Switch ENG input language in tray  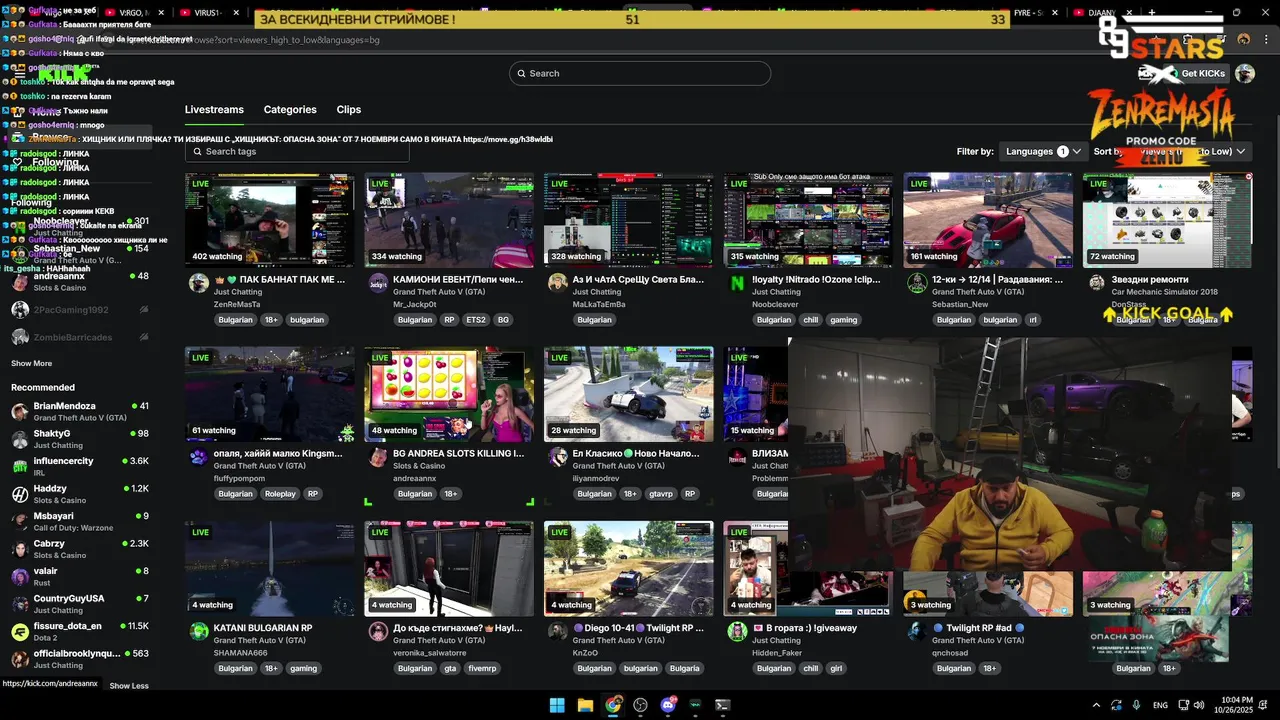1160,705
